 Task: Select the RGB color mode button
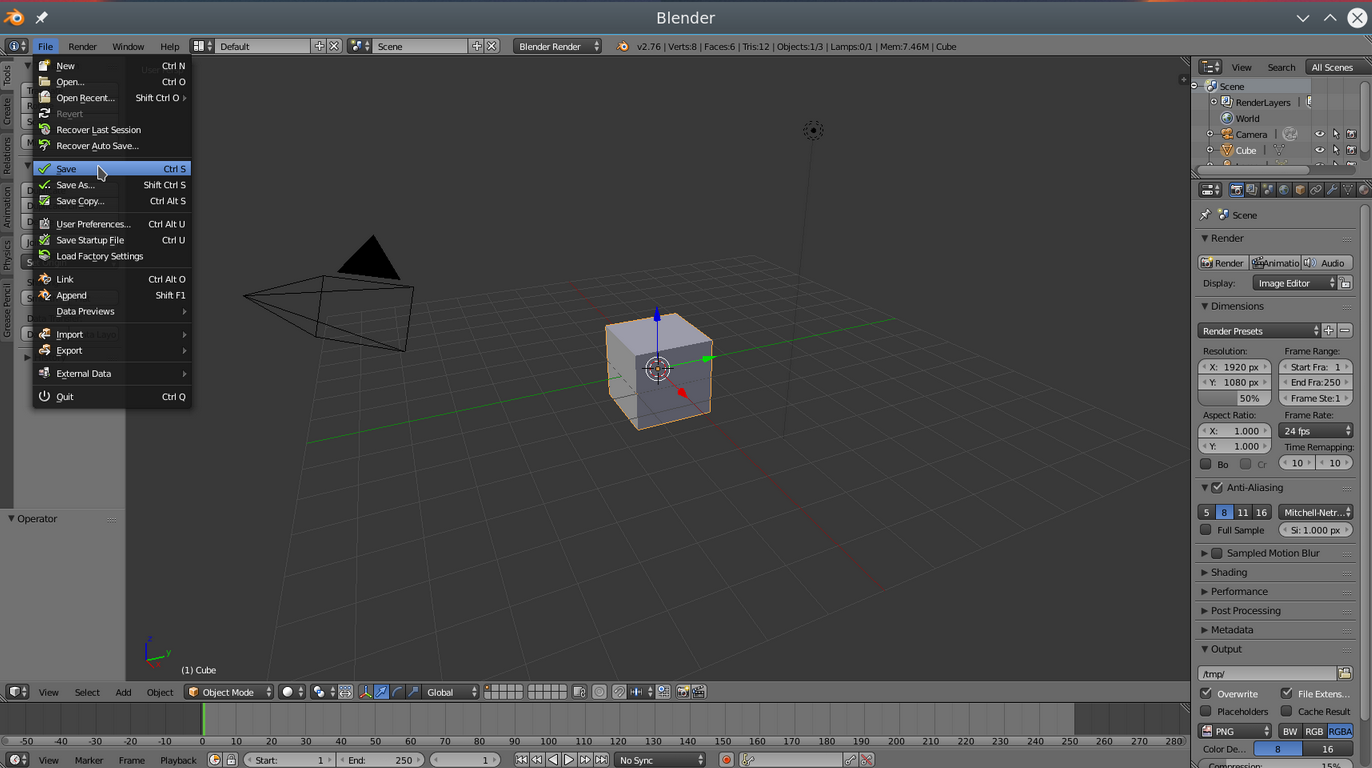coord(1314,731)
